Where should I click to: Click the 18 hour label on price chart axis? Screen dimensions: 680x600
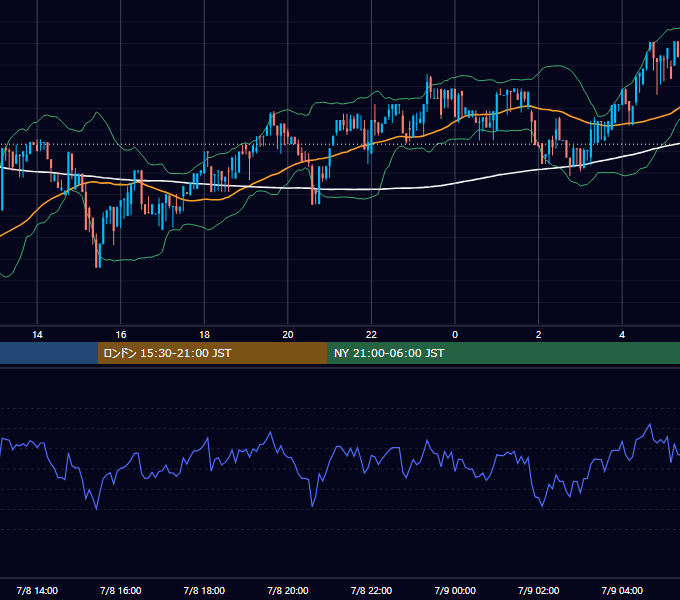pyautogui.click(x=204, y=335)
